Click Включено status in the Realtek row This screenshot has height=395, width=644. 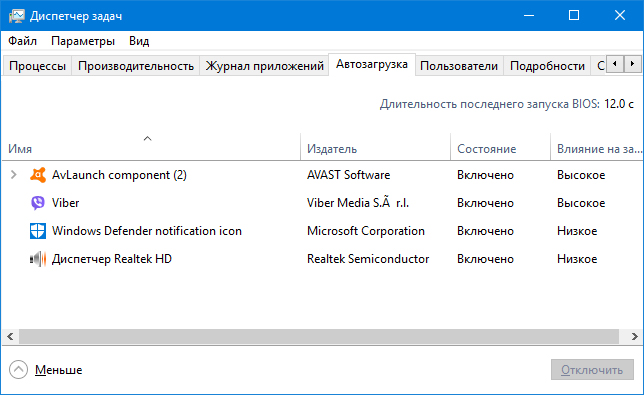click(x=485, y=259)
